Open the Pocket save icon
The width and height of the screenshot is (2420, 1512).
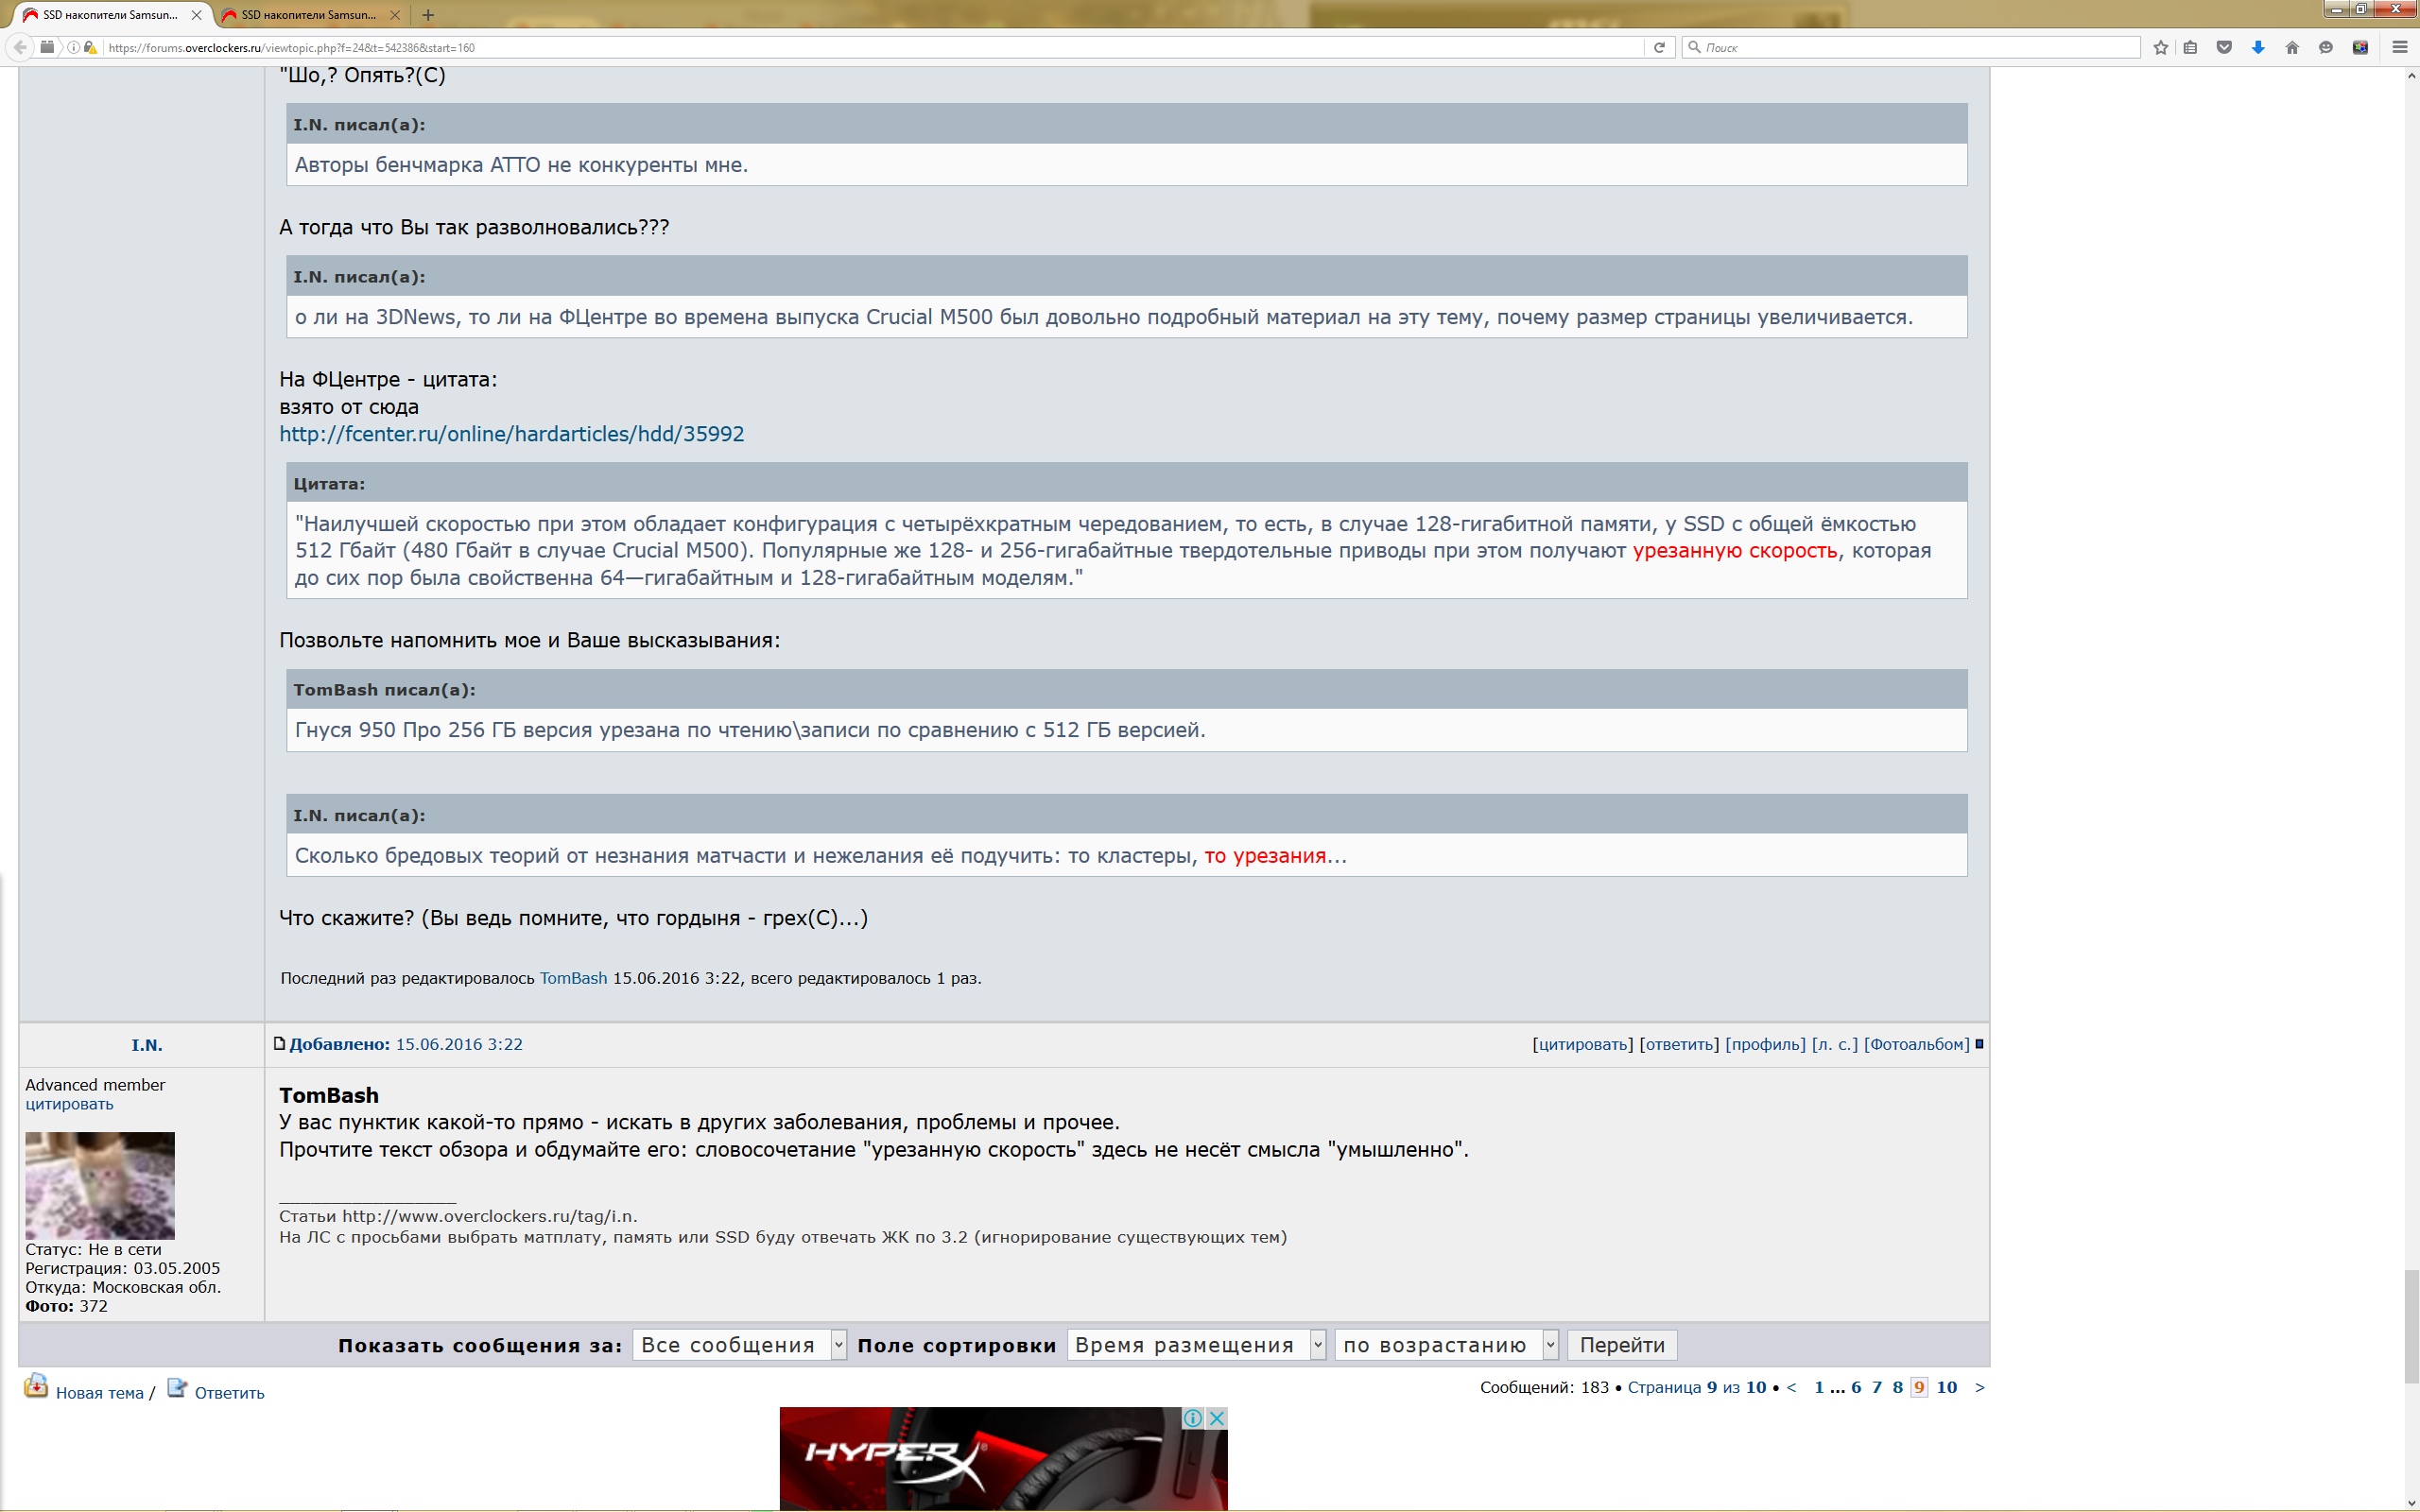coord(2224,47)
